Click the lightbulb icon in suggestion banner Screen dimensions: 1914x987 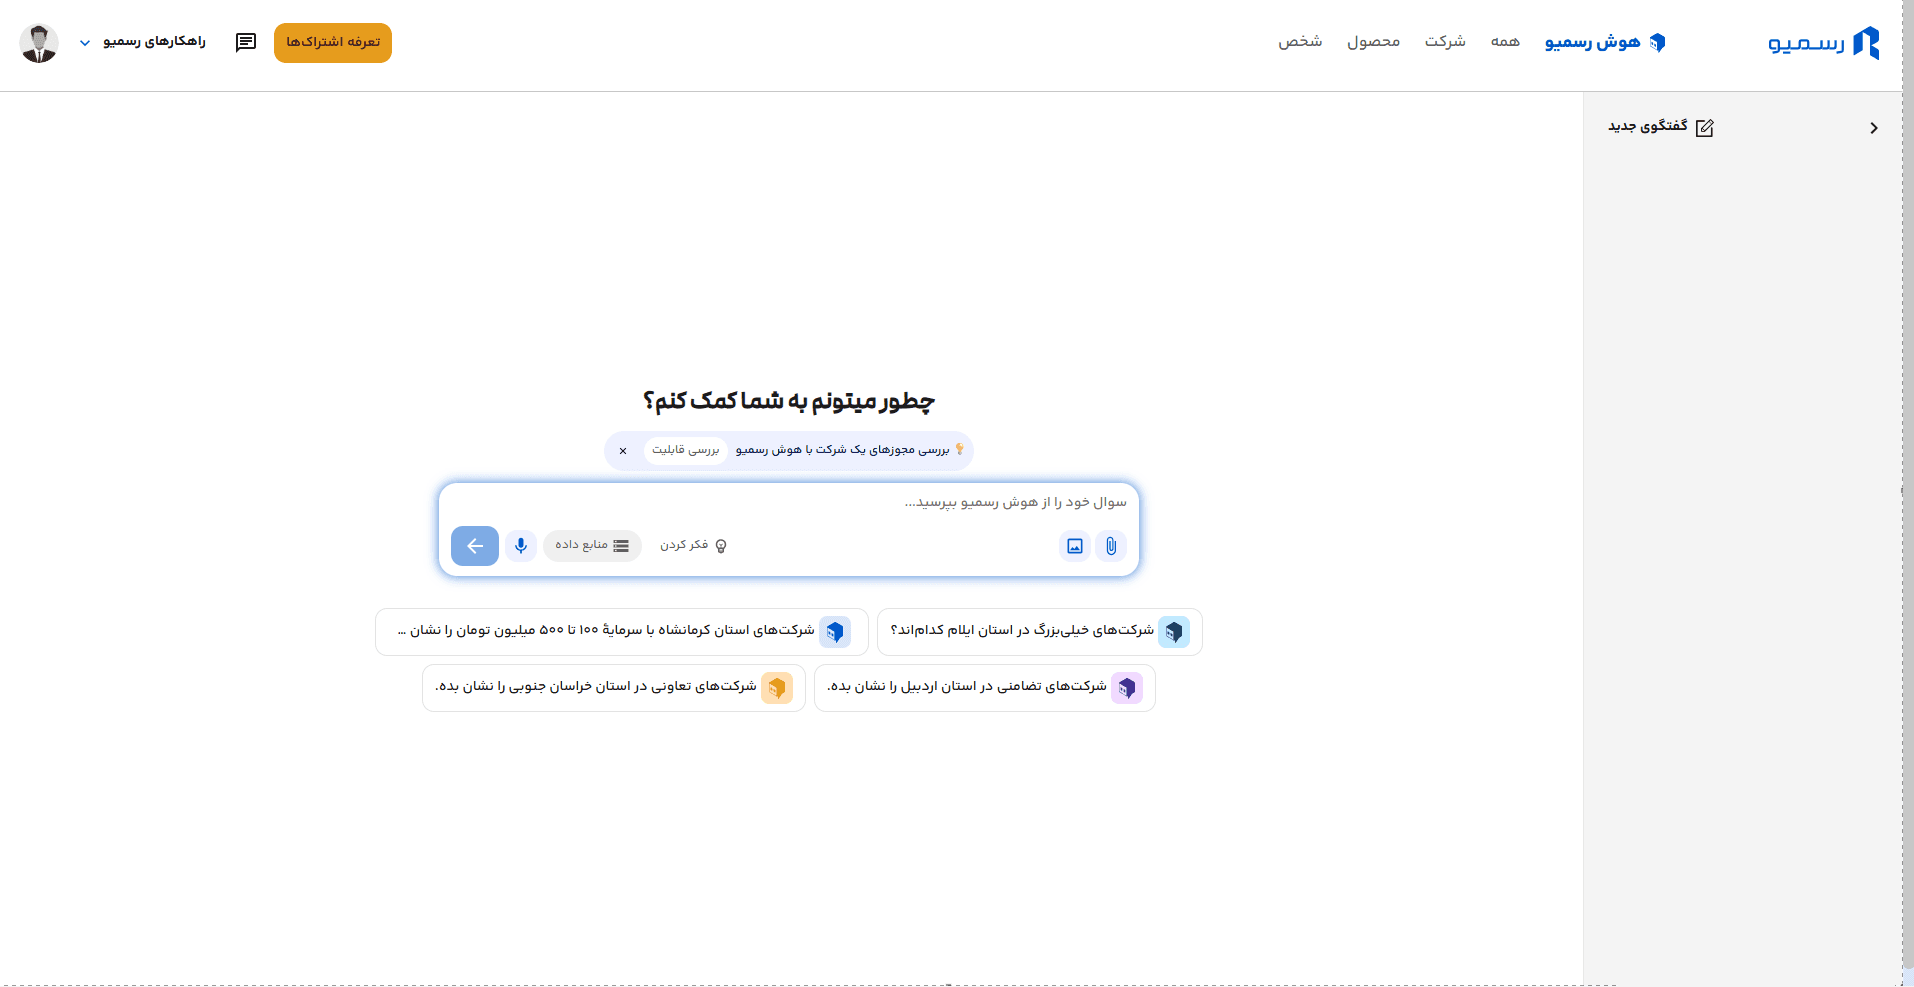click(960, 449)
